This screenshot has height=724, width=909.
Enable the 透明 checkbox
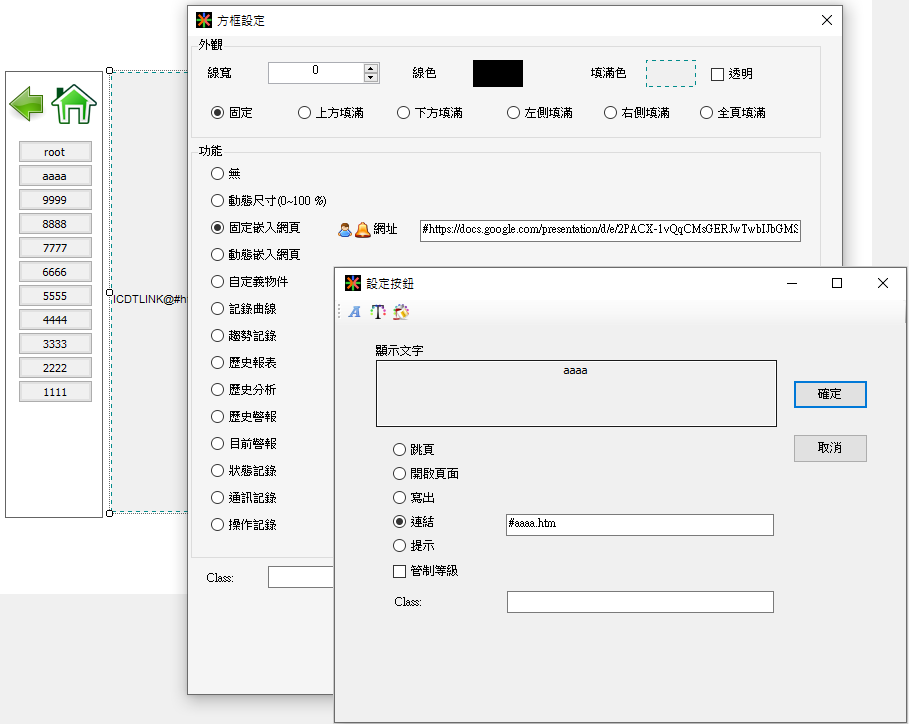pos(717,74)
